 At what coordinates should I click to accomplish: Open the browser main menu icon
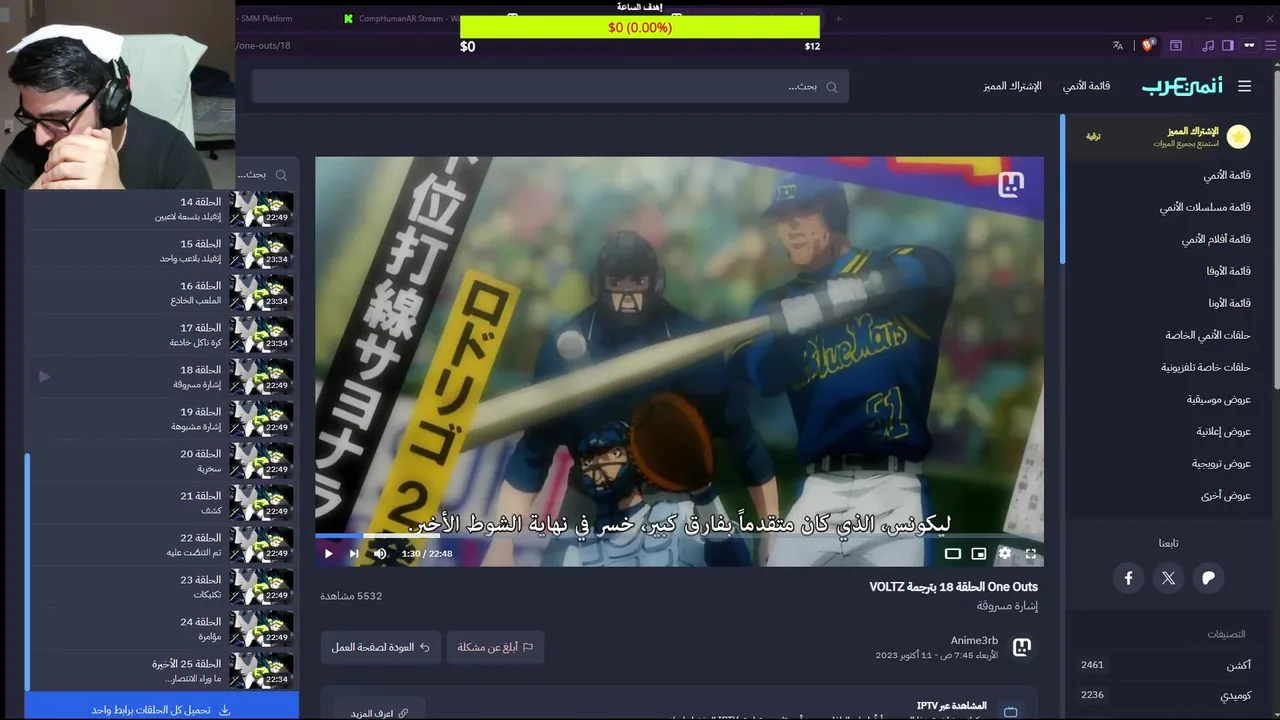coord(1268,45)
